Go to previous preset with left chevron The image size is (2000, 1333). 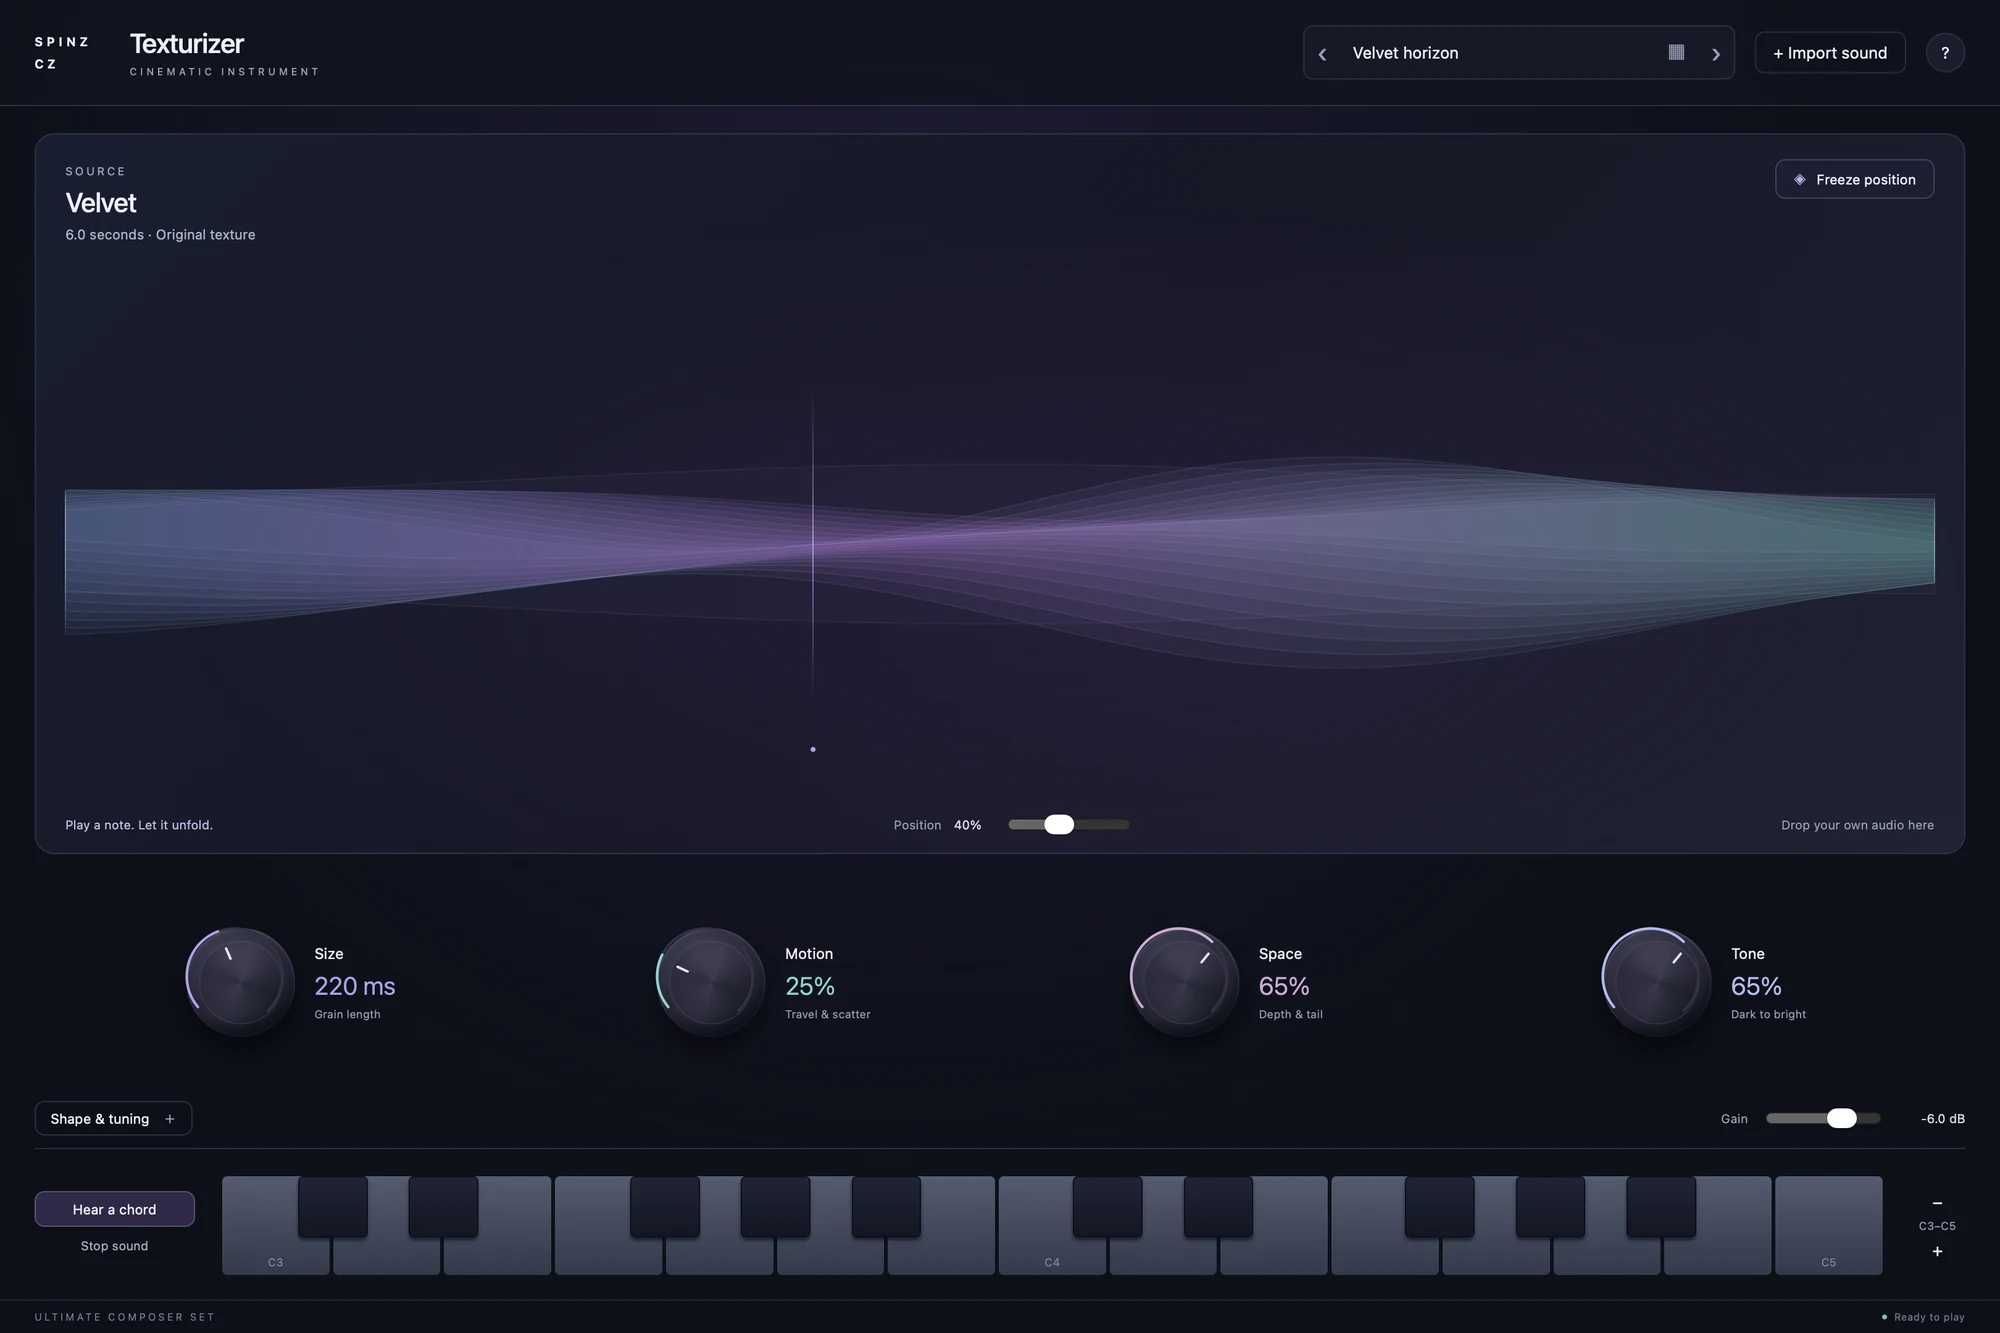(1322, 54)
